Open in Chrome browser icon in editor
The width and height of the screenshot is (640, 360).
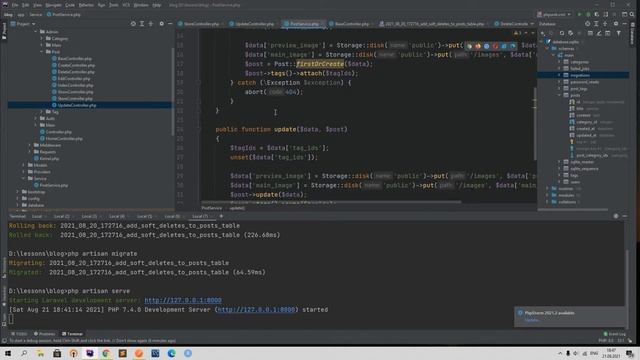click(469, 46)
